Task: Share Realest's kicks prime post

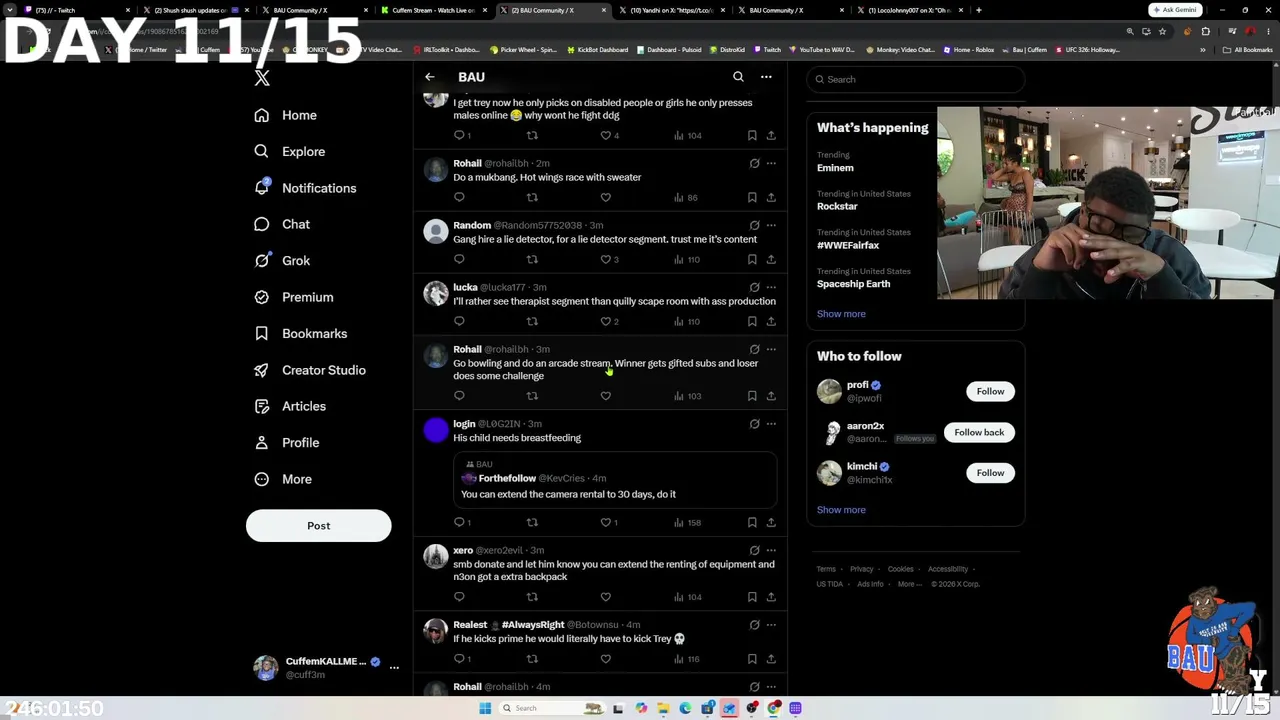Action: (771, 659)
